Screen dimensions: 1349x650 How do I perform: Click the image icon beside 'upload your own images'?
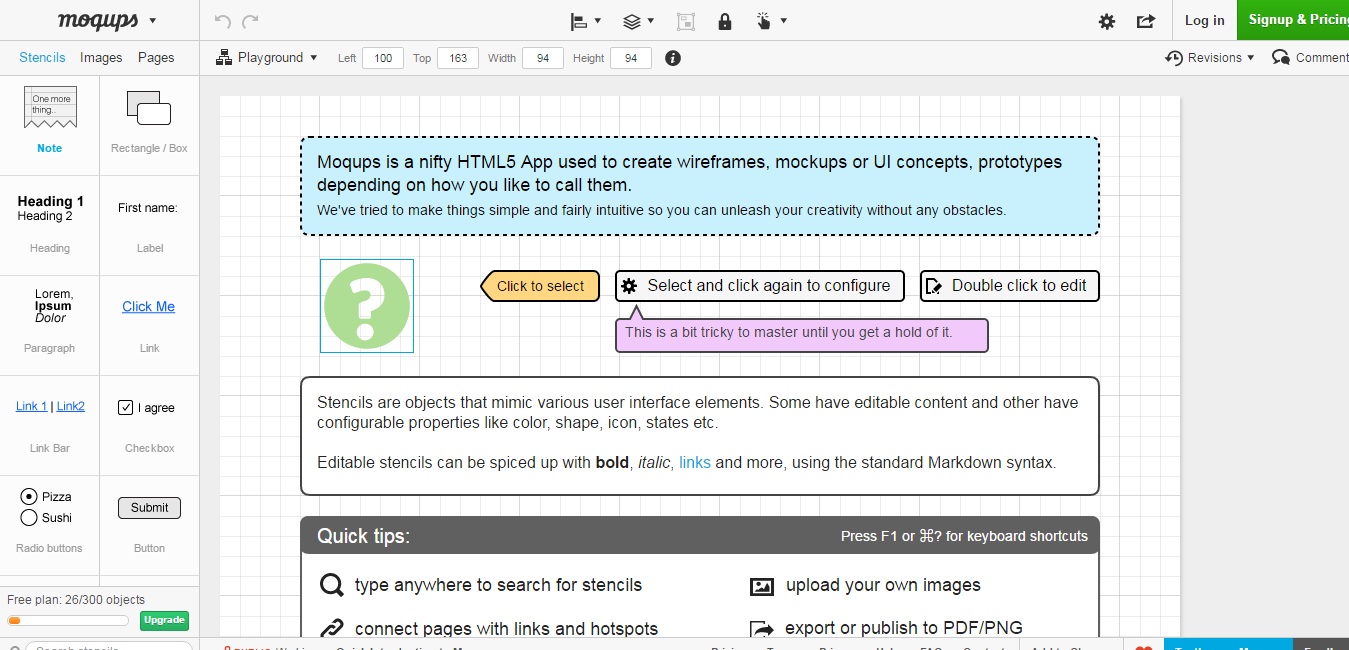[x=762, y=587]
